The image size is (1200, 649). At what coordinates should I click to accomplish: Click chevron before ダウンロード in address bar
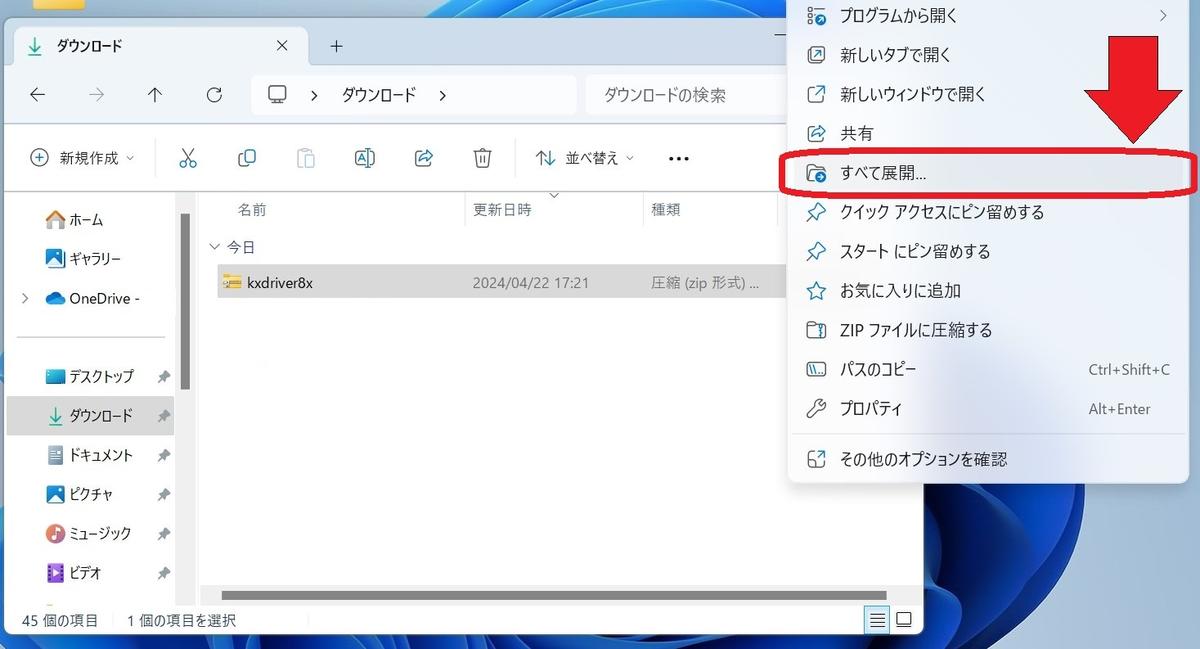[314, 95]
